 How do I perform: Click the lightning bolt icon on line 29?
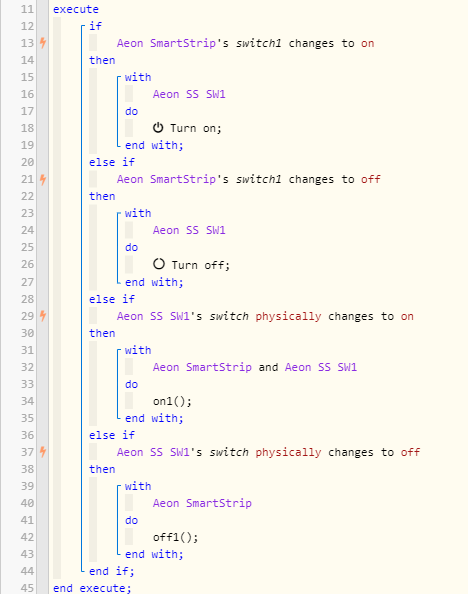pyautogui.click(x=43, y=316)
